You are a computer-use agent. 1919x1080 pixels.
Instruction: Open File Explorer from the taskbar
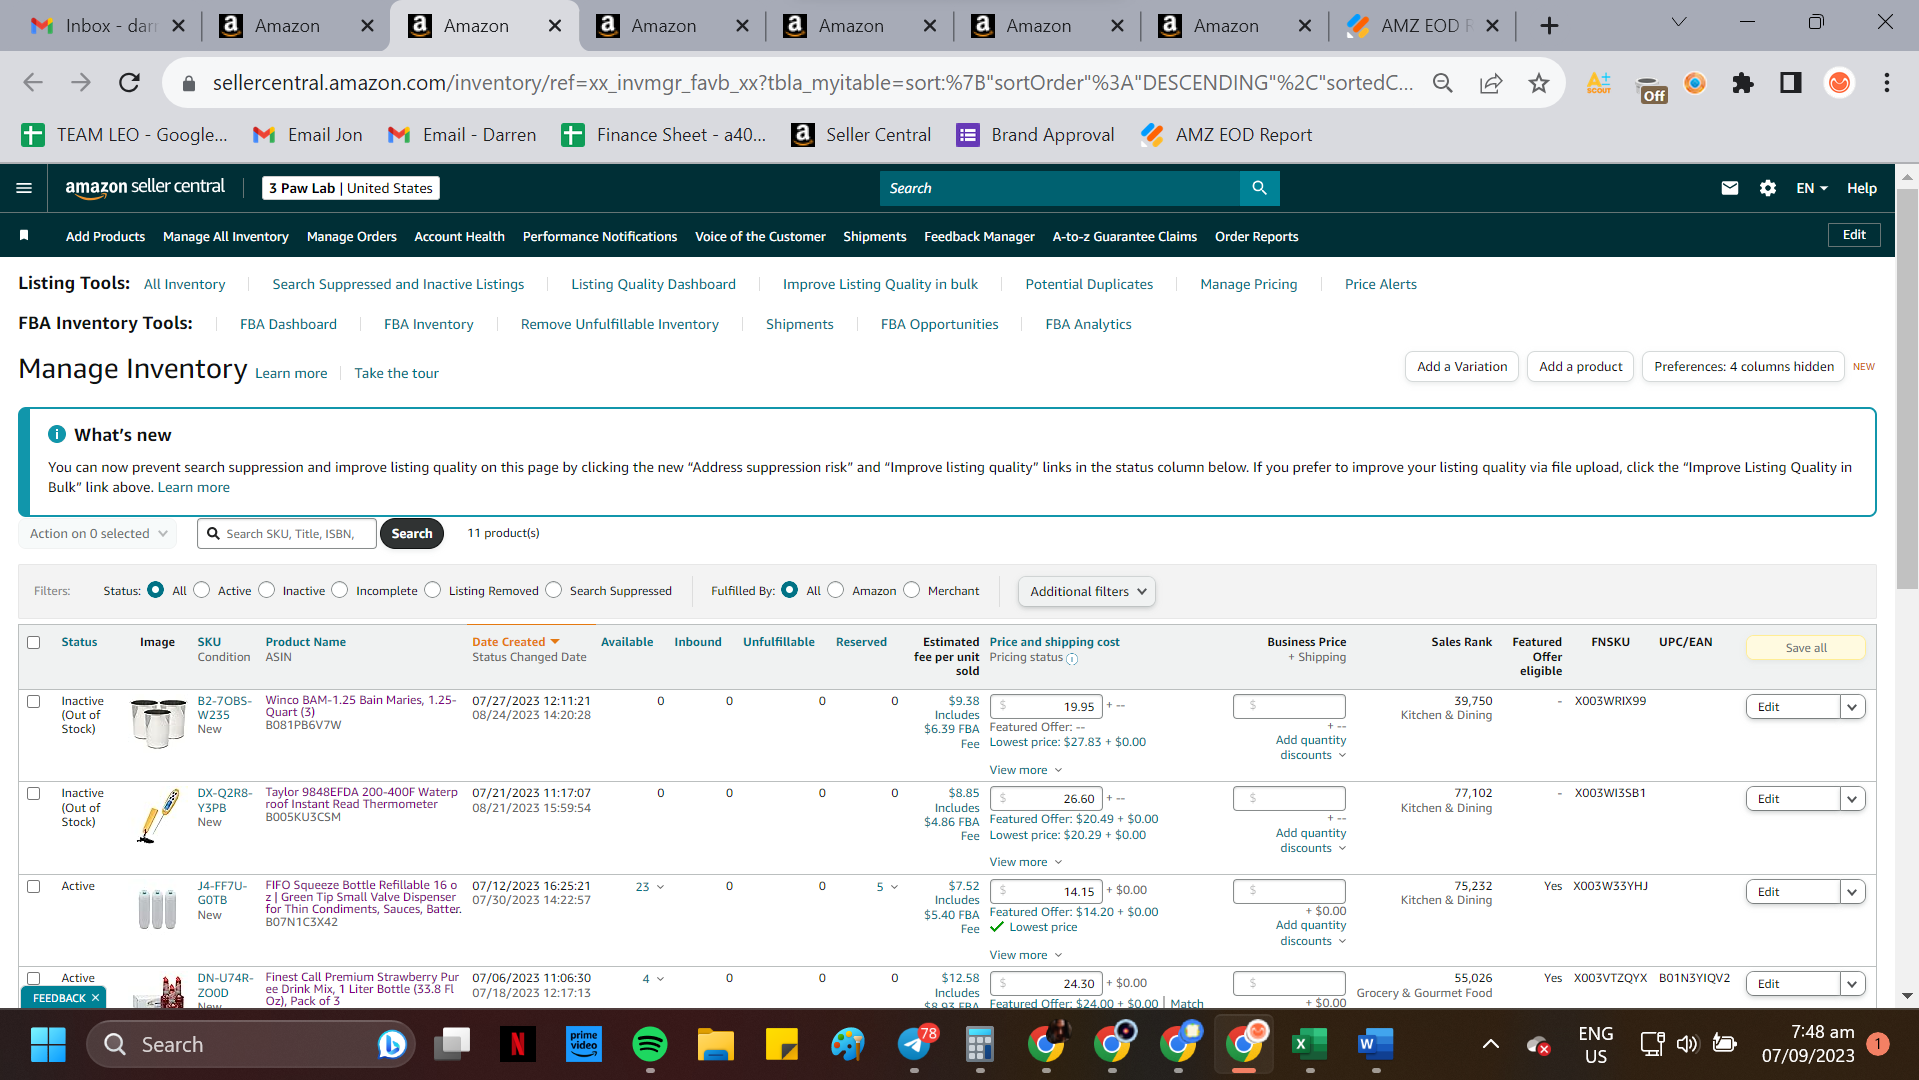point(716,1045)
